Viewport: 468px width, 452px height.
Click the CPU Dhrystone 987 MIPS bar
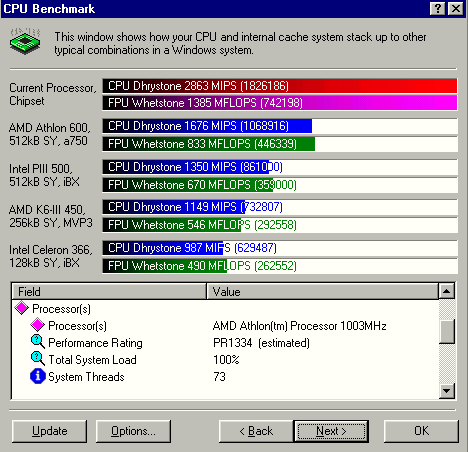[x=163, y=248]
